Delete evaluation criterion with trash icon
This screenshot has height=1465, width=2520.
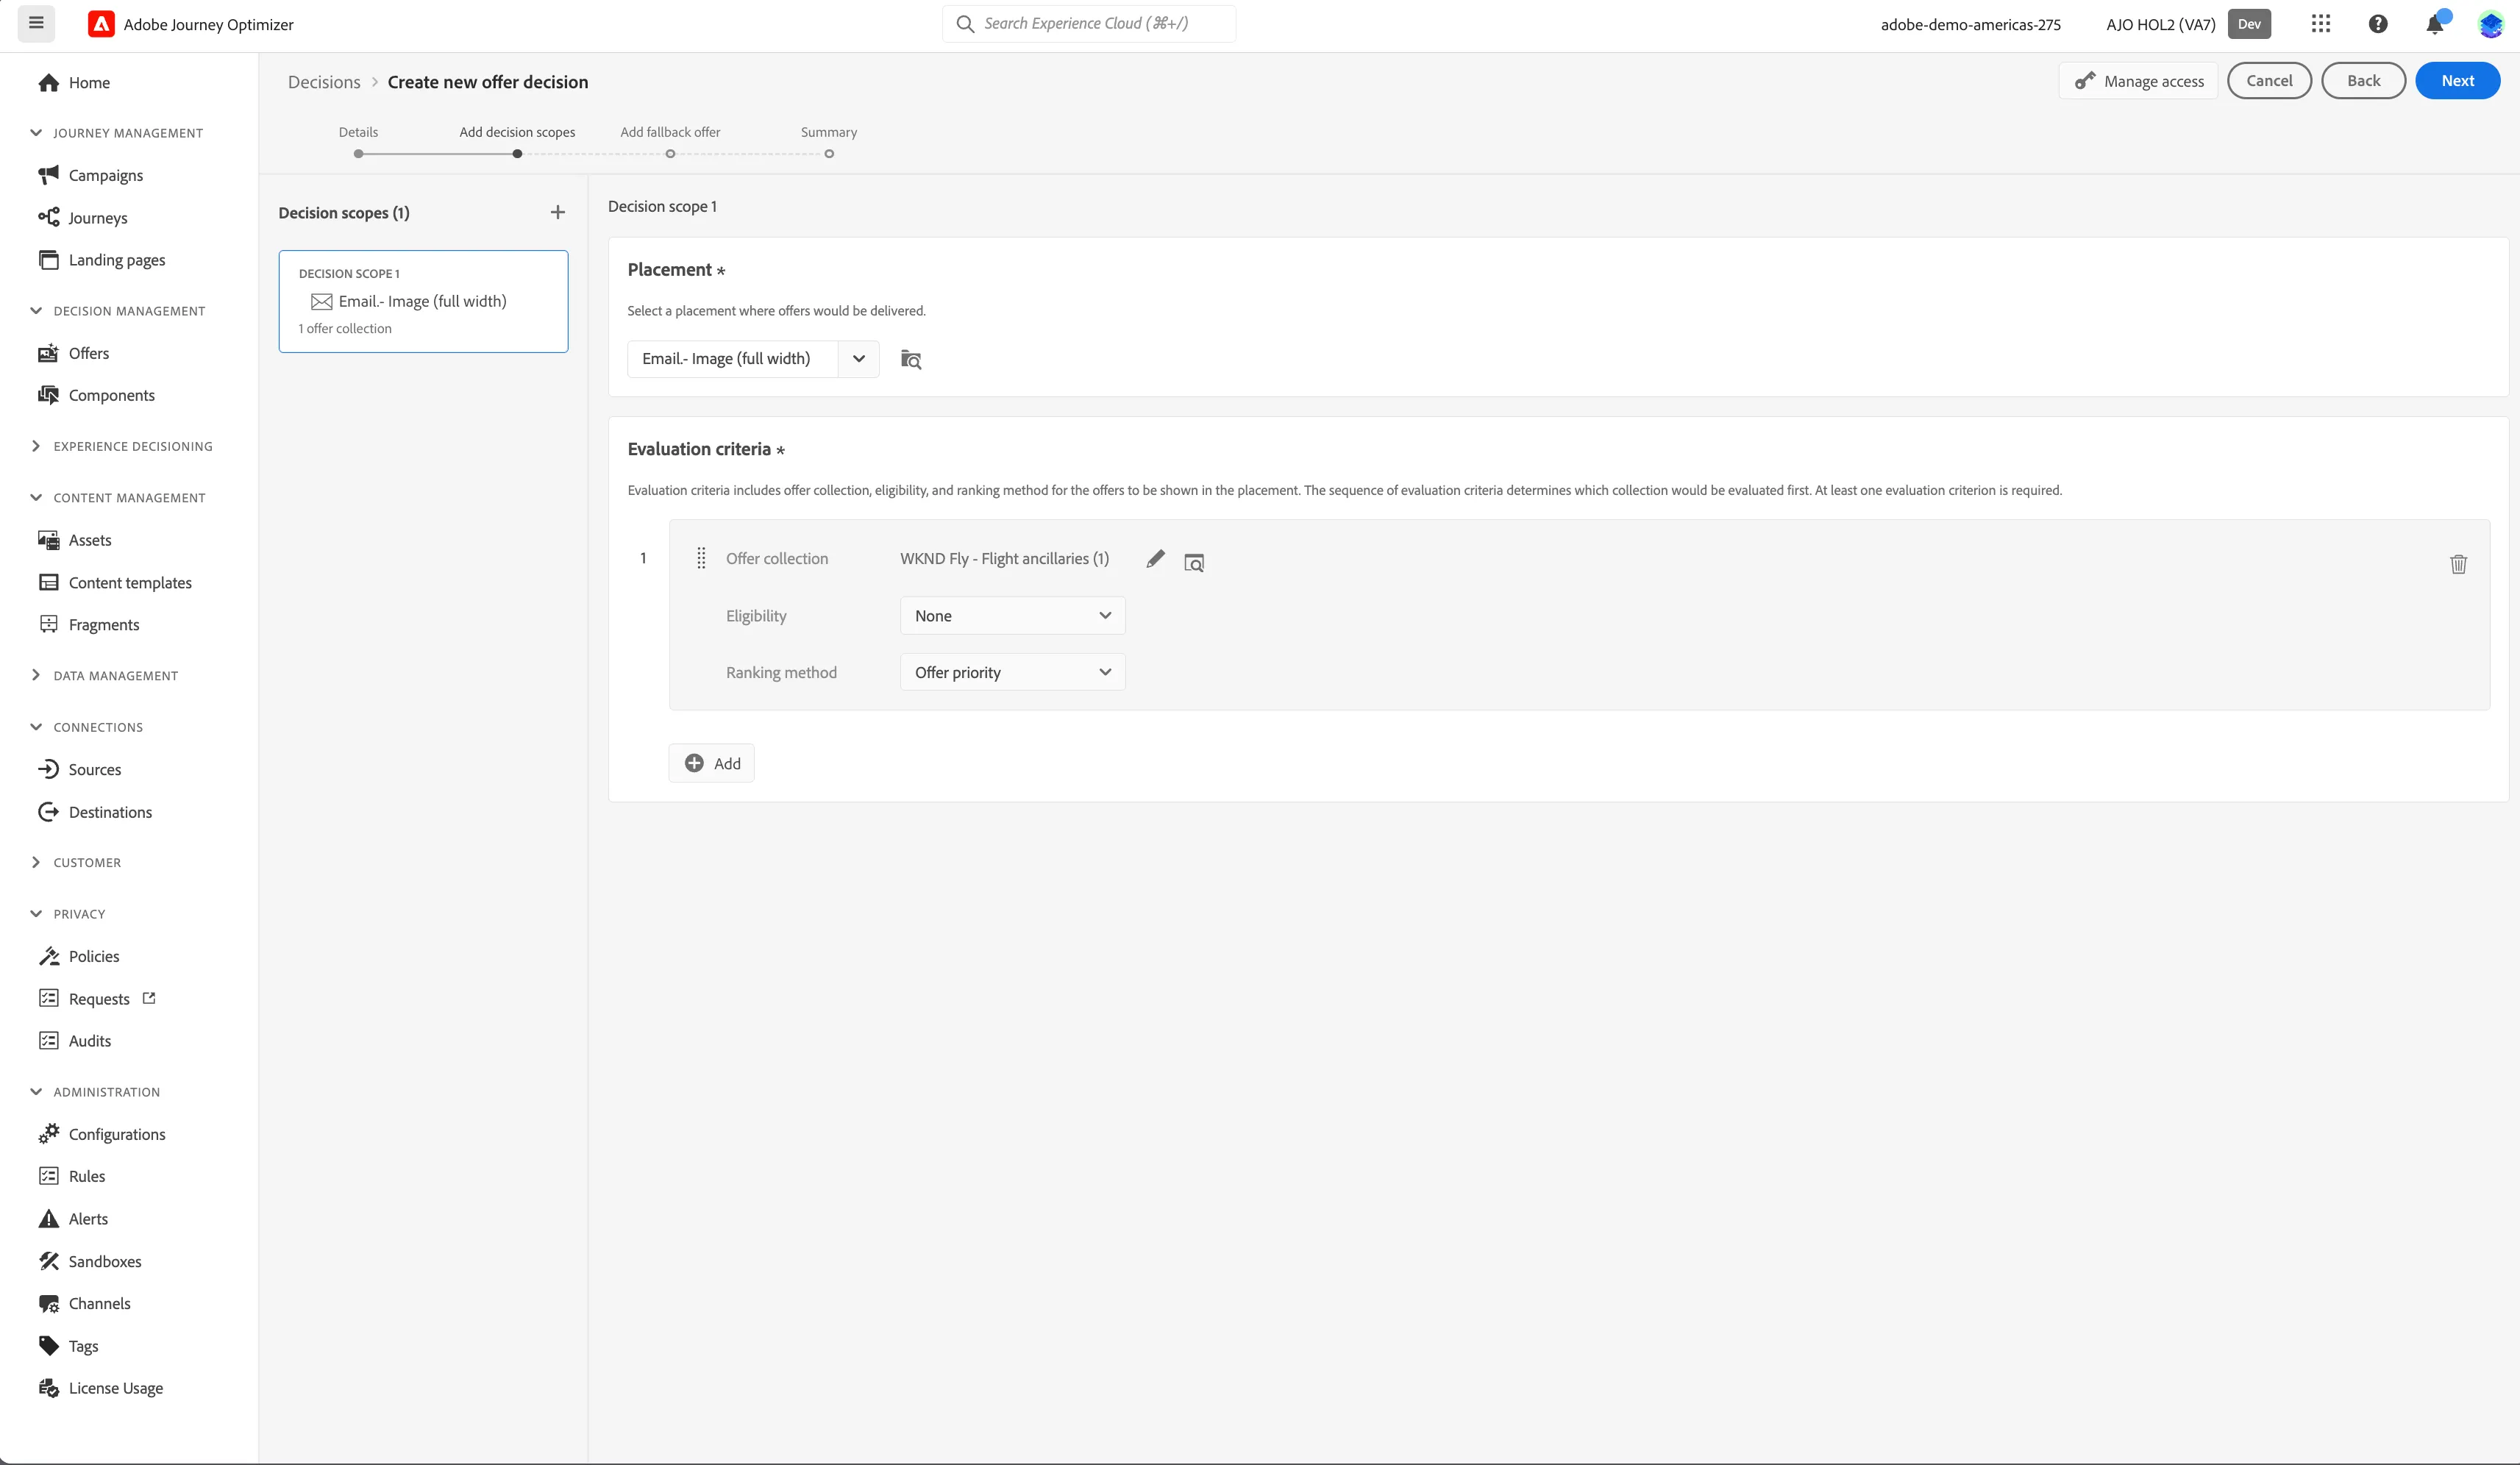tap(2459, 564)
